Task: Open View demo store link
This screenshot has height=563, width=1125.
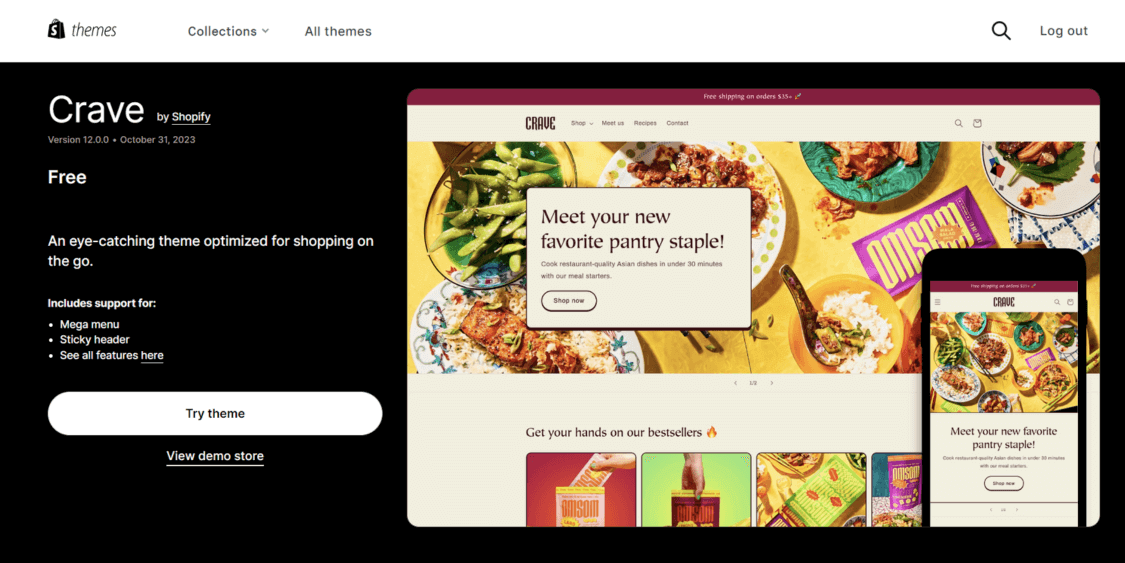Action: coord(215,456)
